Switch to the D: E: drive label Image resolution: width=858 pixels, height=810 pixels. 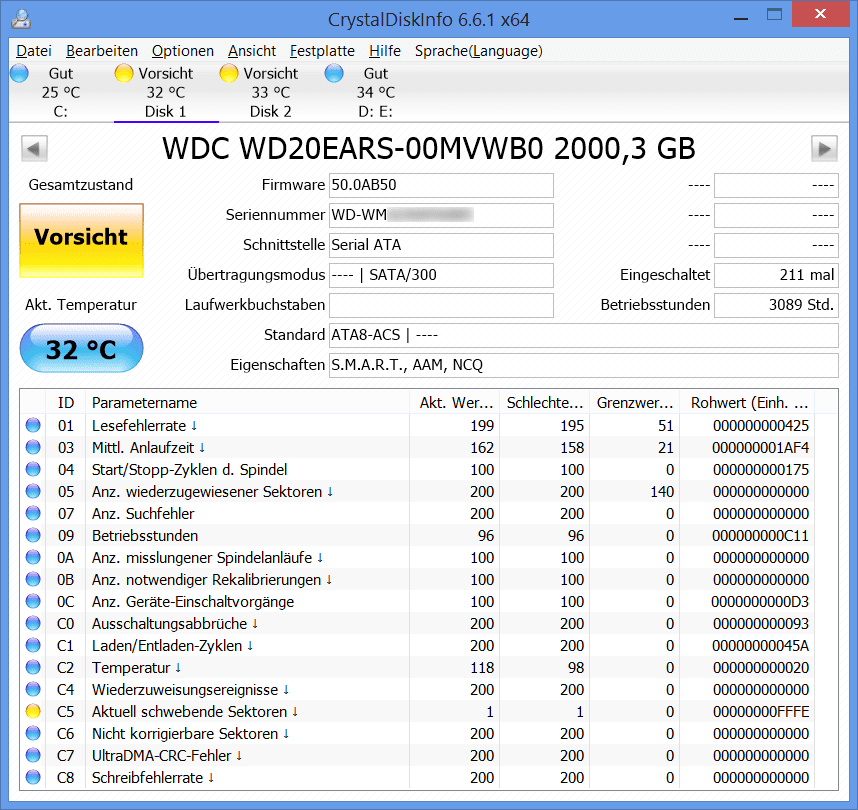pyautogui.click(x=375, y=112)
